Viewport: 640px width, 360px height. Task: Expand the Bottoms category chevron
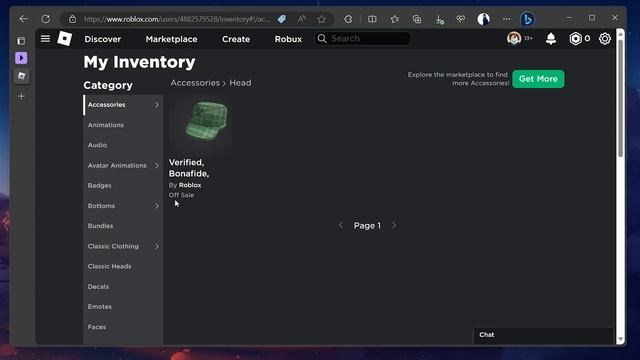(157, 206)
